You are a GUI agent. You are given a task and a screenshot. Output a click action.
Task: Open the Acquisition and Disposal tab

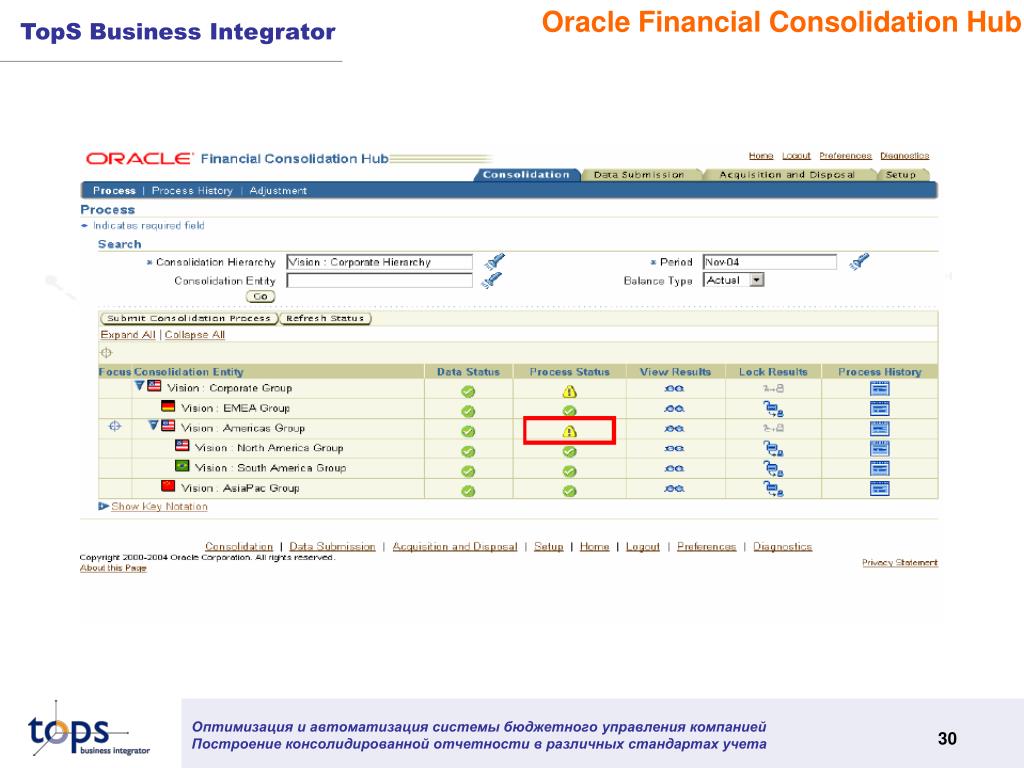click(x=787, y=175)
